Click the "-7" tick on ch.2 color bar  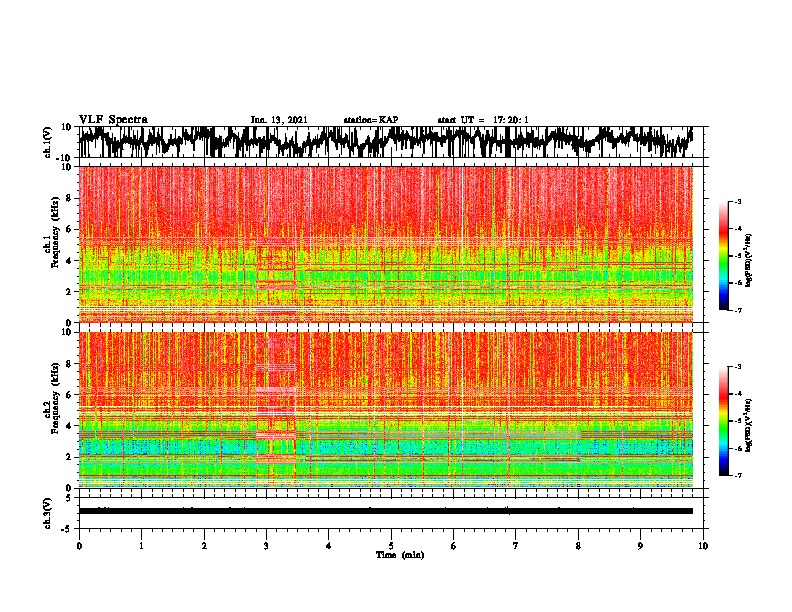coord(737,475)
